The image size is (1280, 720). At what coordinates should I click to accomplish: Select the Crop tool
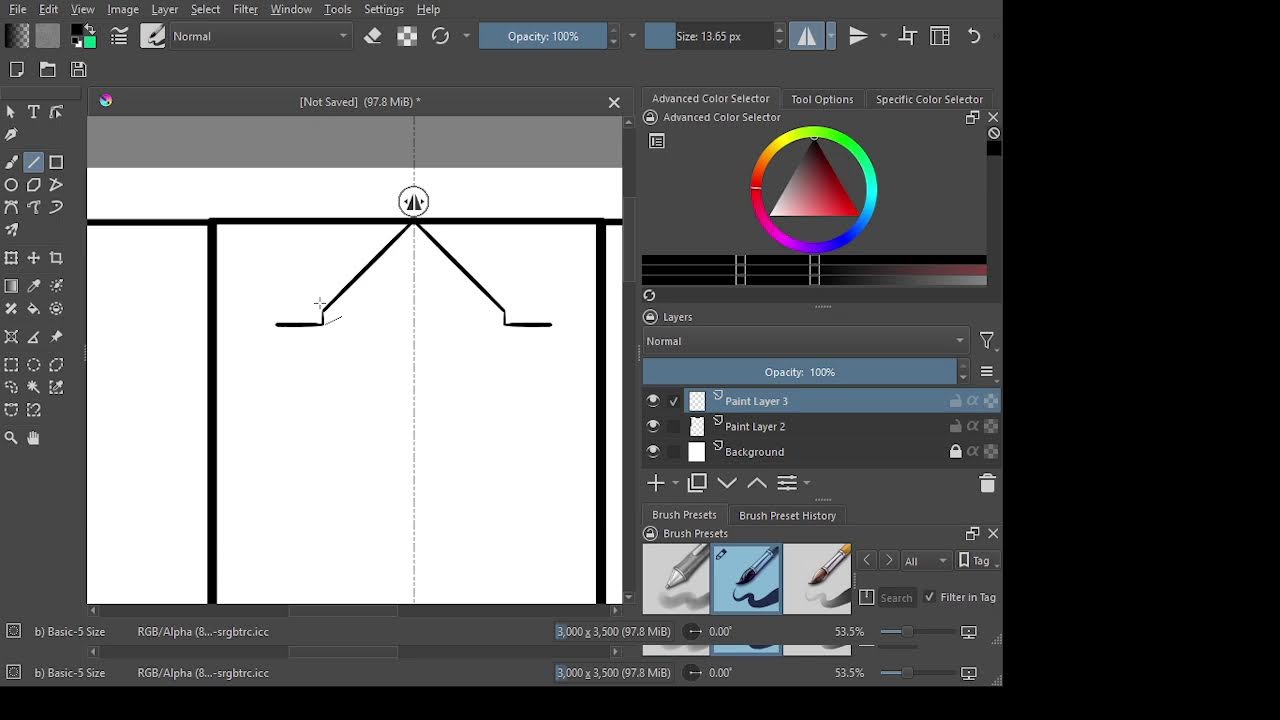coord(56,258)
